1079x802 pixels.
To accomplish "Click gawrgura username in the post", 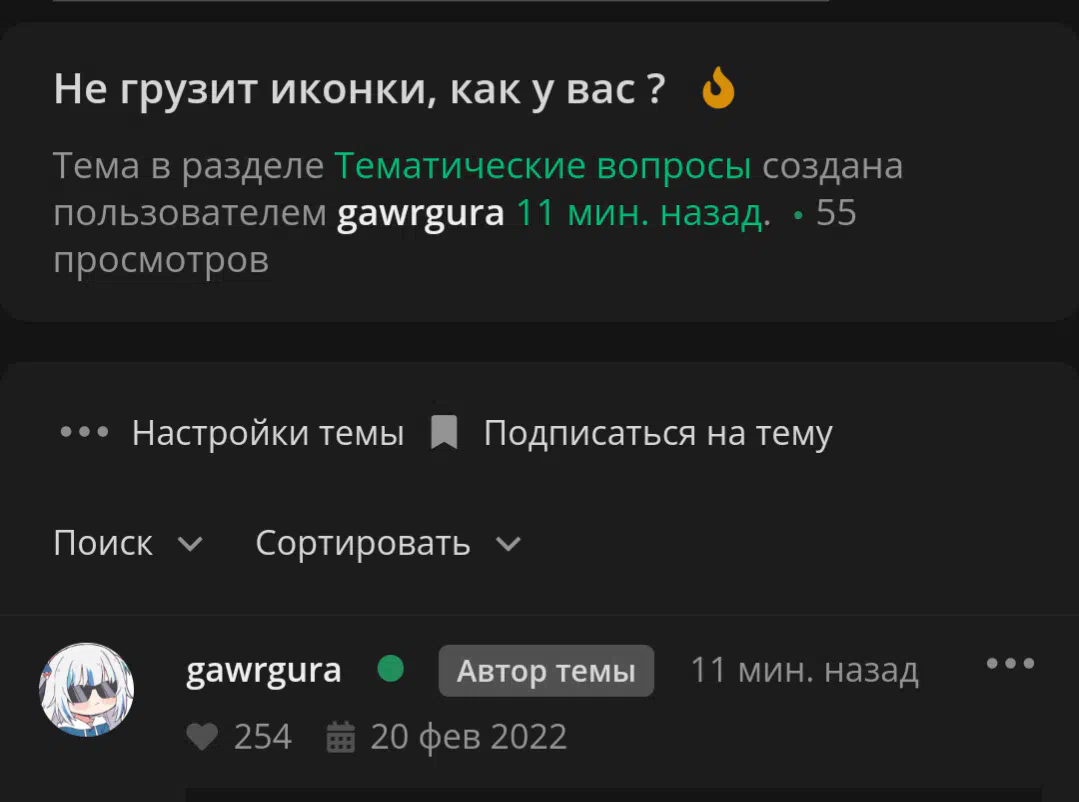I will (x=264, y=670).
